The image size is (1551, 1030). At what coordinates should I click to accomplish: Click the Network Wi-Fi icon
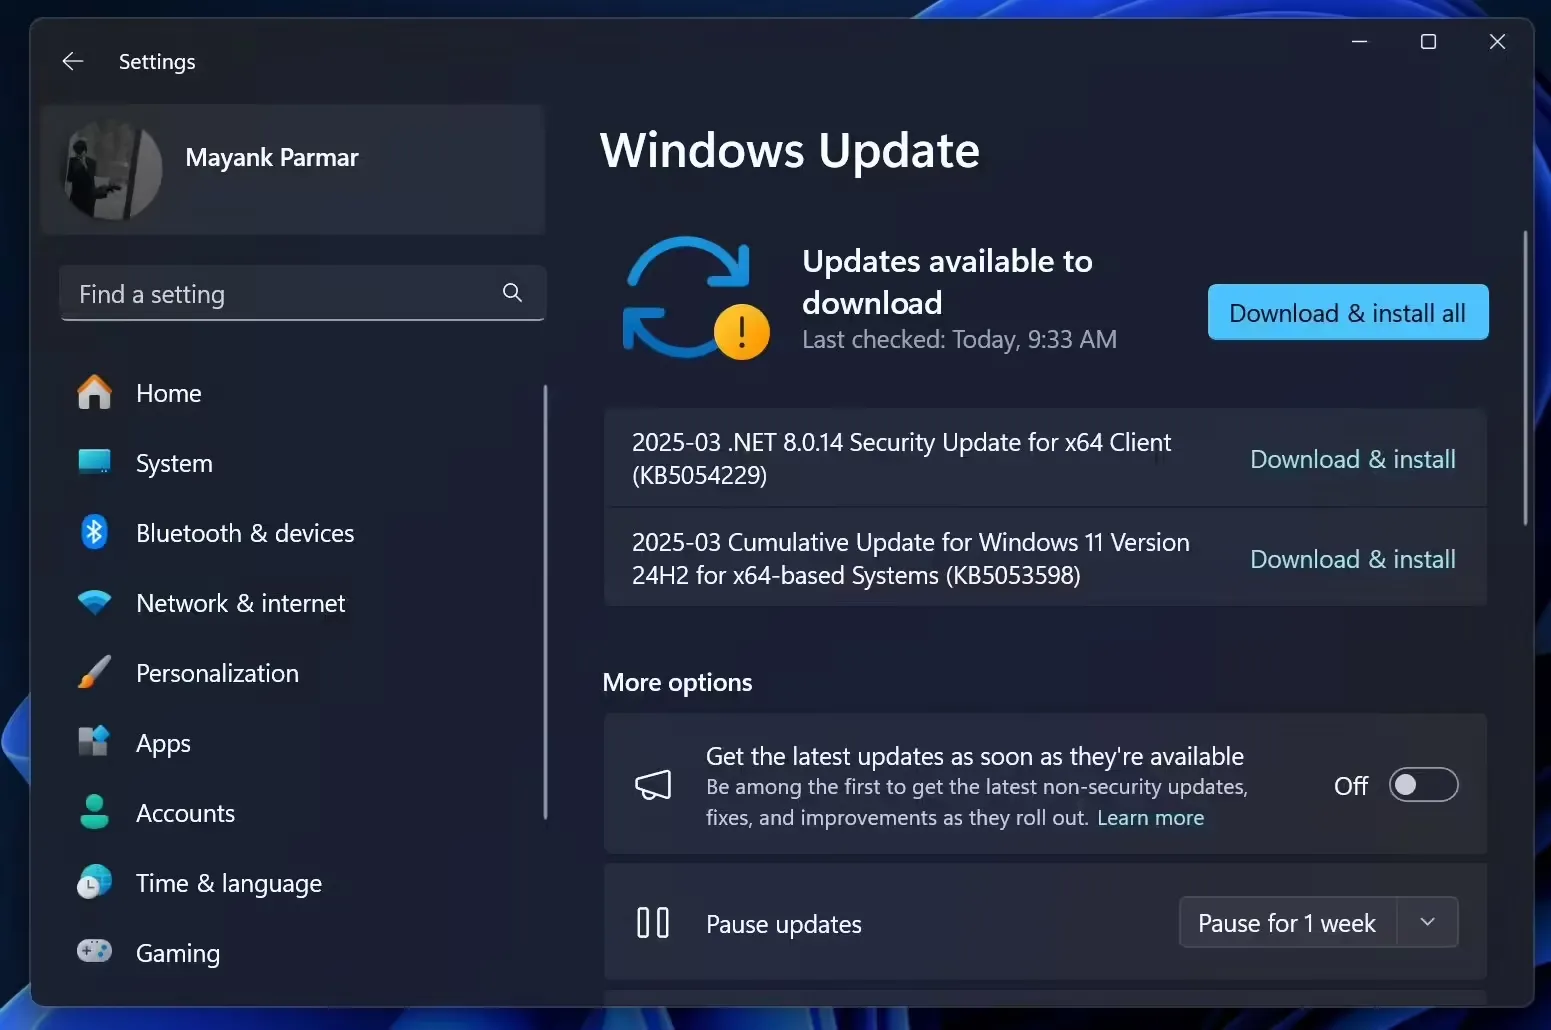(x=95, y=603)
